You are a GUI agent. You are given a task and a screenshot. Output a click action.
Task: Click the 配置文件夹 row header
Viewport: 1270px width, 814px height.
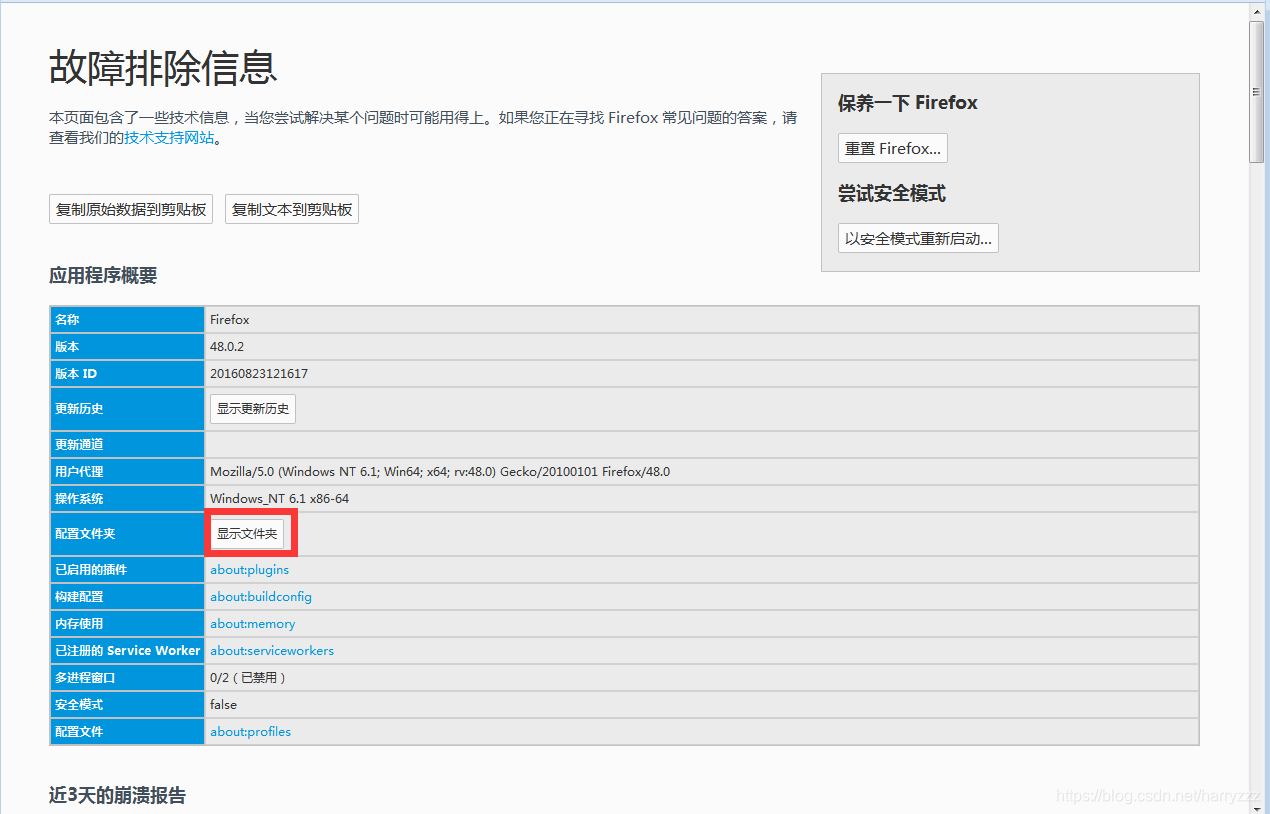[128, 534]
